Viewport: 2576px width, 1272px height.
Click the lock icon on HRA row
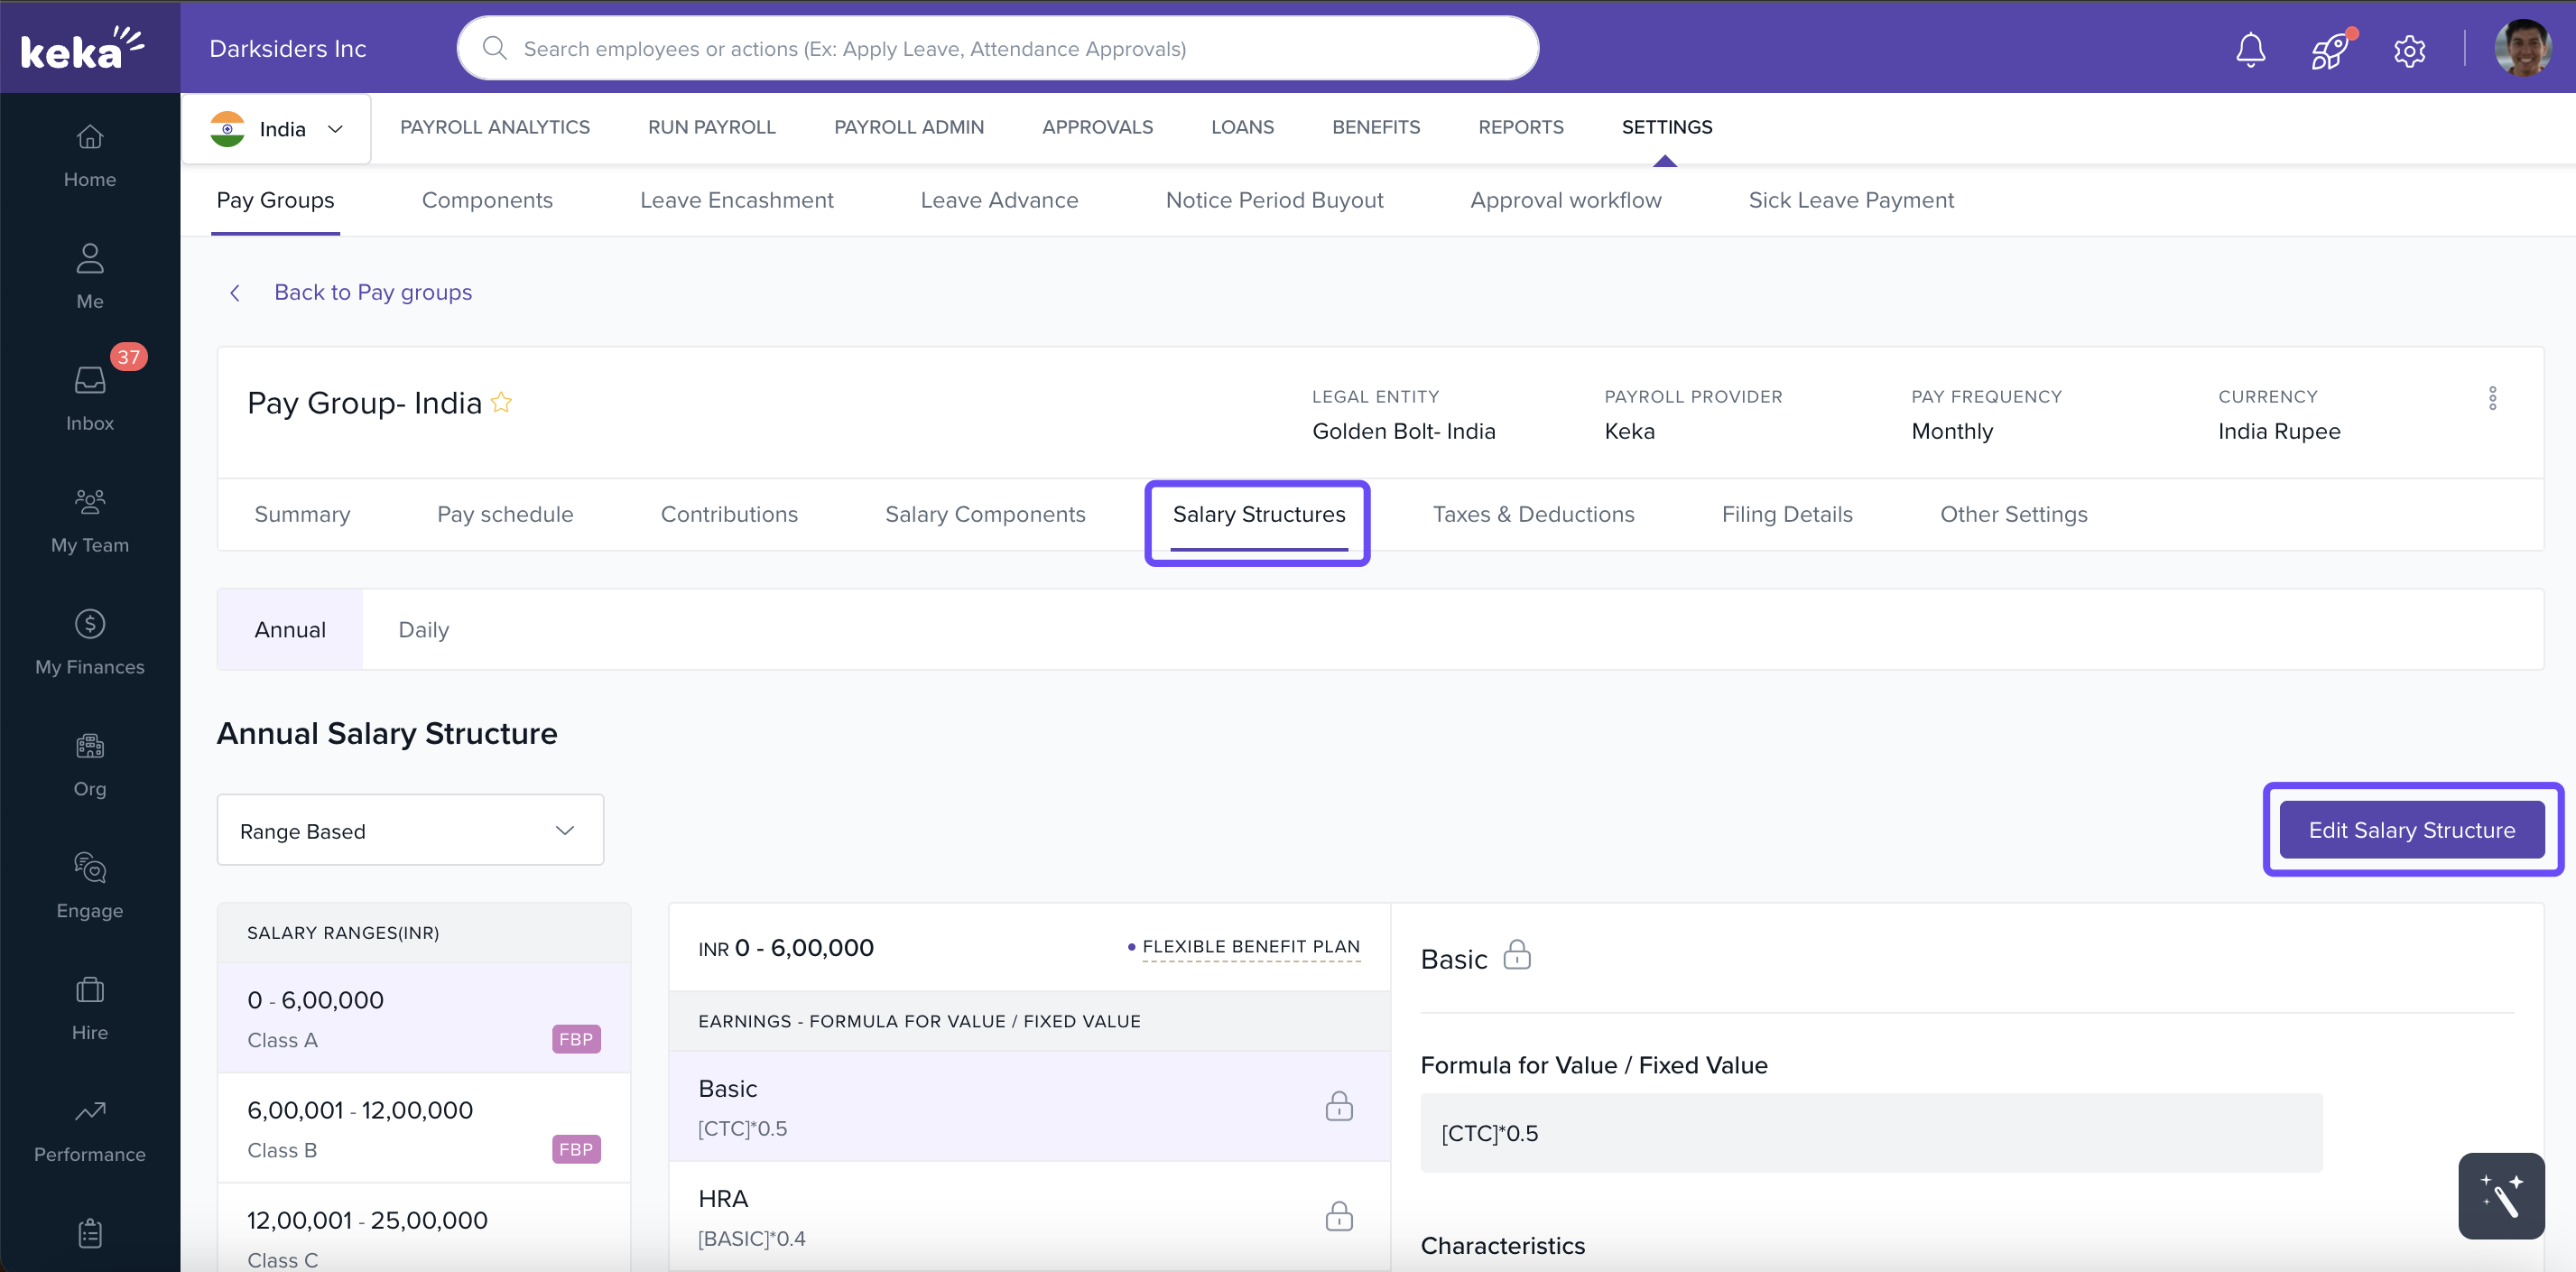point(1338,1216)
